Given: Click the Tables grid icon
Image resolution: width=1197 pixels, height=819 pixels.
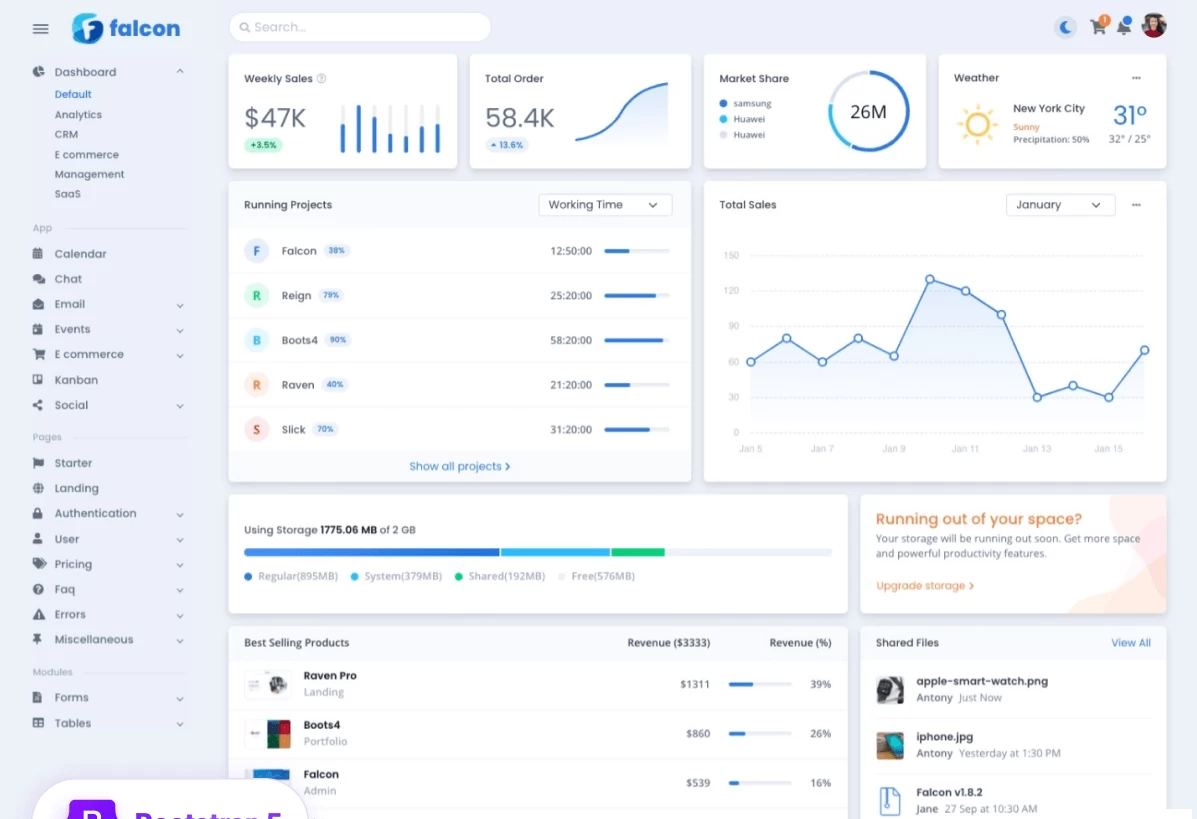Looking at the screenshot, I should point(38,722).
